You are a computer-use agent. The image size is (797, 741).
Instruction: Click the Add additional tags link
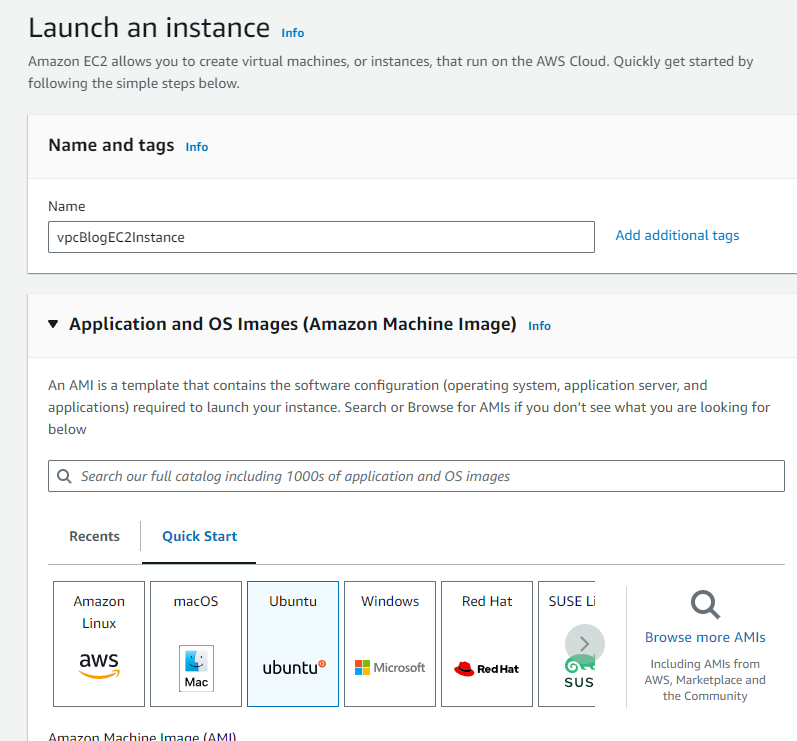pos(677,235)
